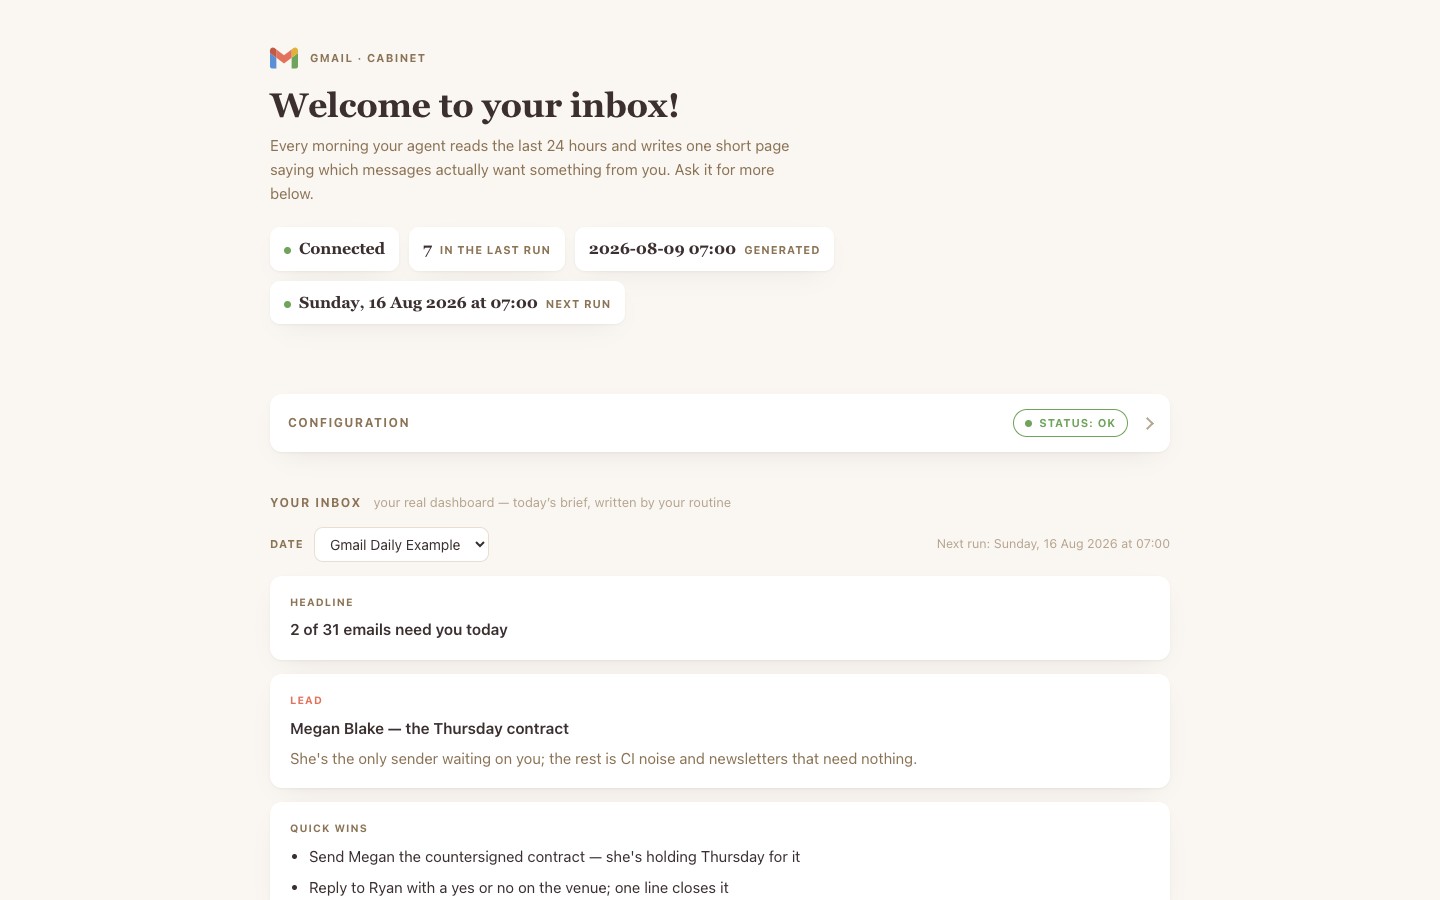Image resolution: width=1440 pixels, height=900 pixels.
Task: Click the Reply to Ryan venue item
Action: coord(519,888)
